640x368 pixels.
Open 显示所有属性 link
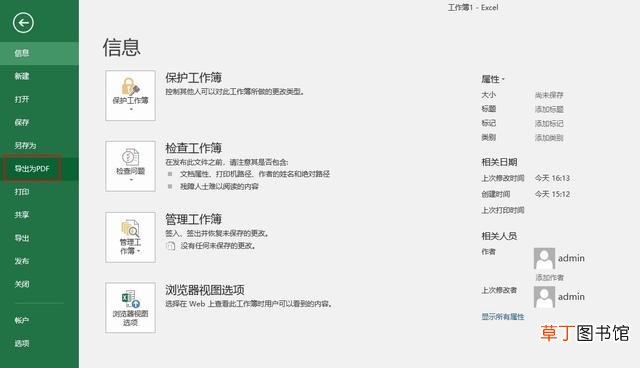pyautogui.click(x=502, y=317)
